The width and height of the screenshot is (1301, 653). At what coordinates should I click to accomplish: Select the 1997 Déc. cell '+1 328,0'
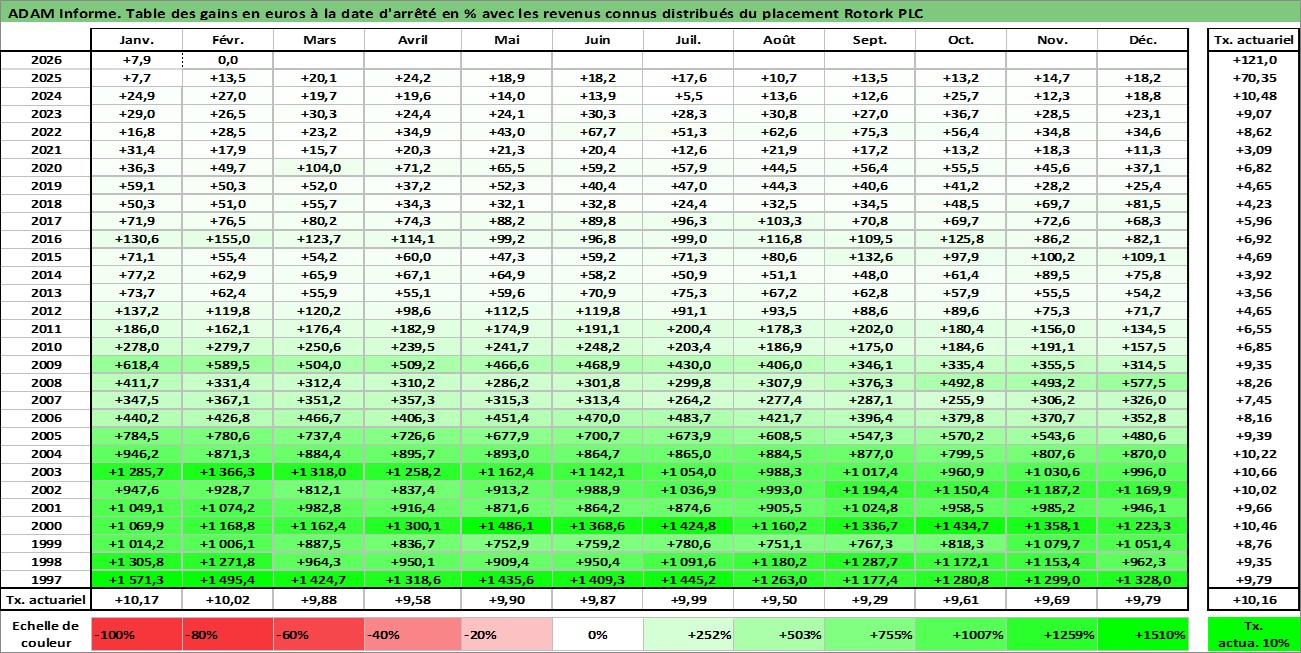pos(1143,580)
